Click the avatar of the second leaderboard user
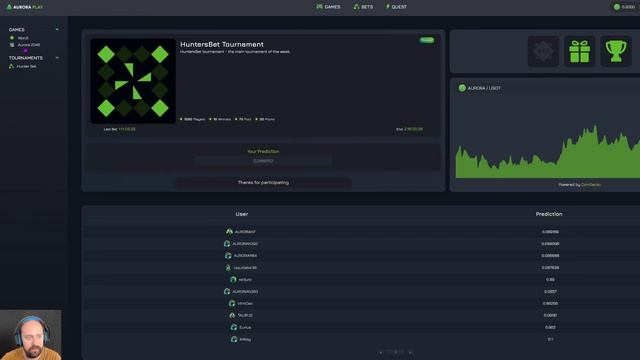Viewport: 640px width, 360px height. click(x=227, y=244)
